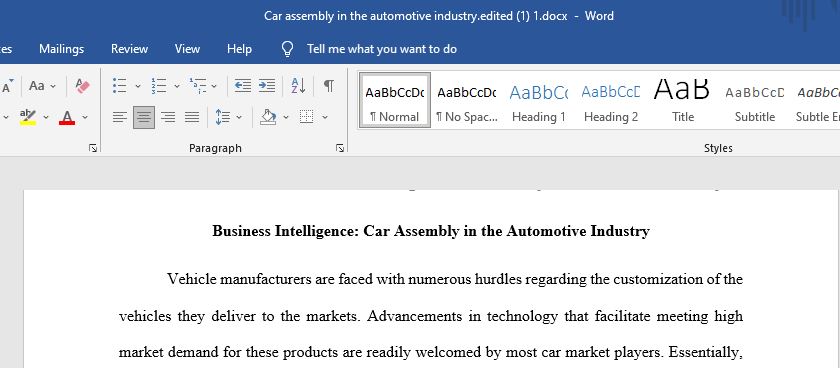Switch to the Mailings tab
Image resolution: width=840 pixels, height=368 pixels.
(x=62, y=49)
